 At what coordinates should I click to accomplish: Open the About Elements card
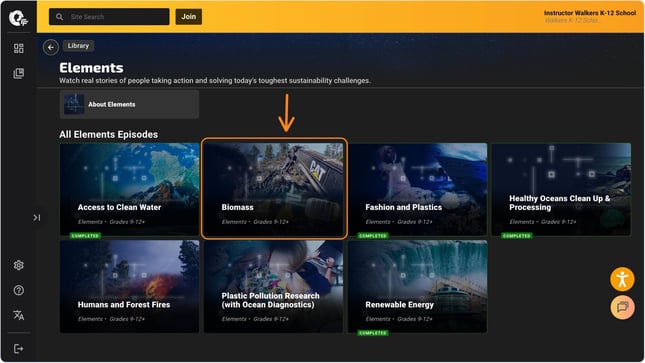[129, 105]
